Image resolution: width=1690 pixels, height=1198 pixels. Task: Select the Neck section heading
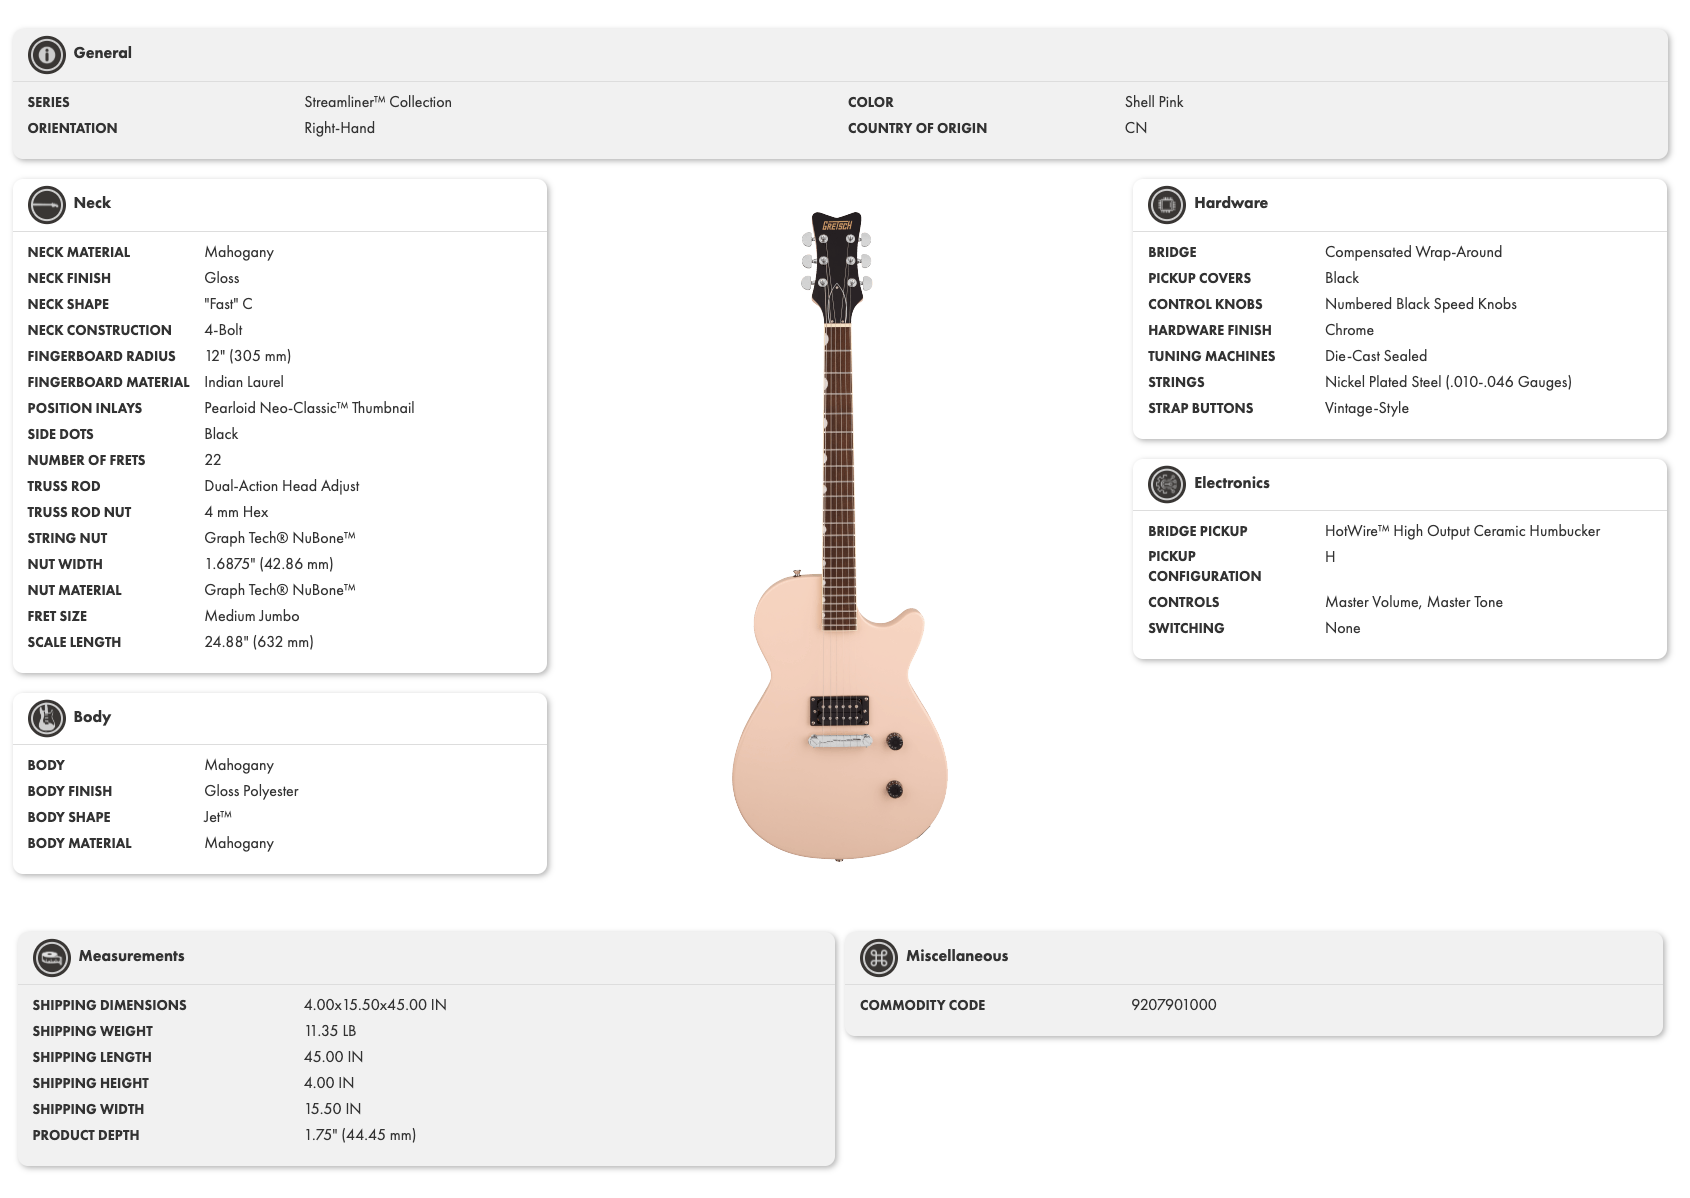92,203
